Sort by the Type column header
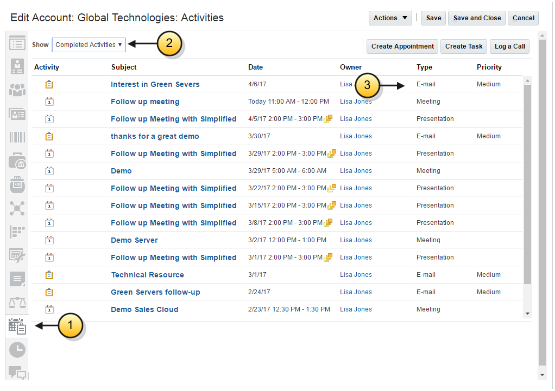Image resolution: width=555 pixels, height=391 pixels. (424, 67)
